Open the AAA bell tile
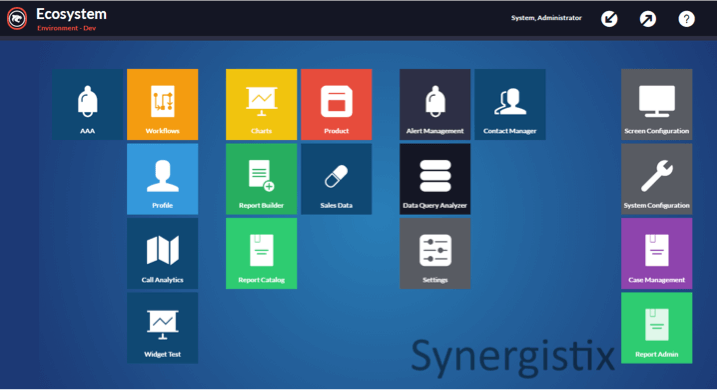This screenshot has width=718, height=390. pyautogui.click(x=87, y=104)
